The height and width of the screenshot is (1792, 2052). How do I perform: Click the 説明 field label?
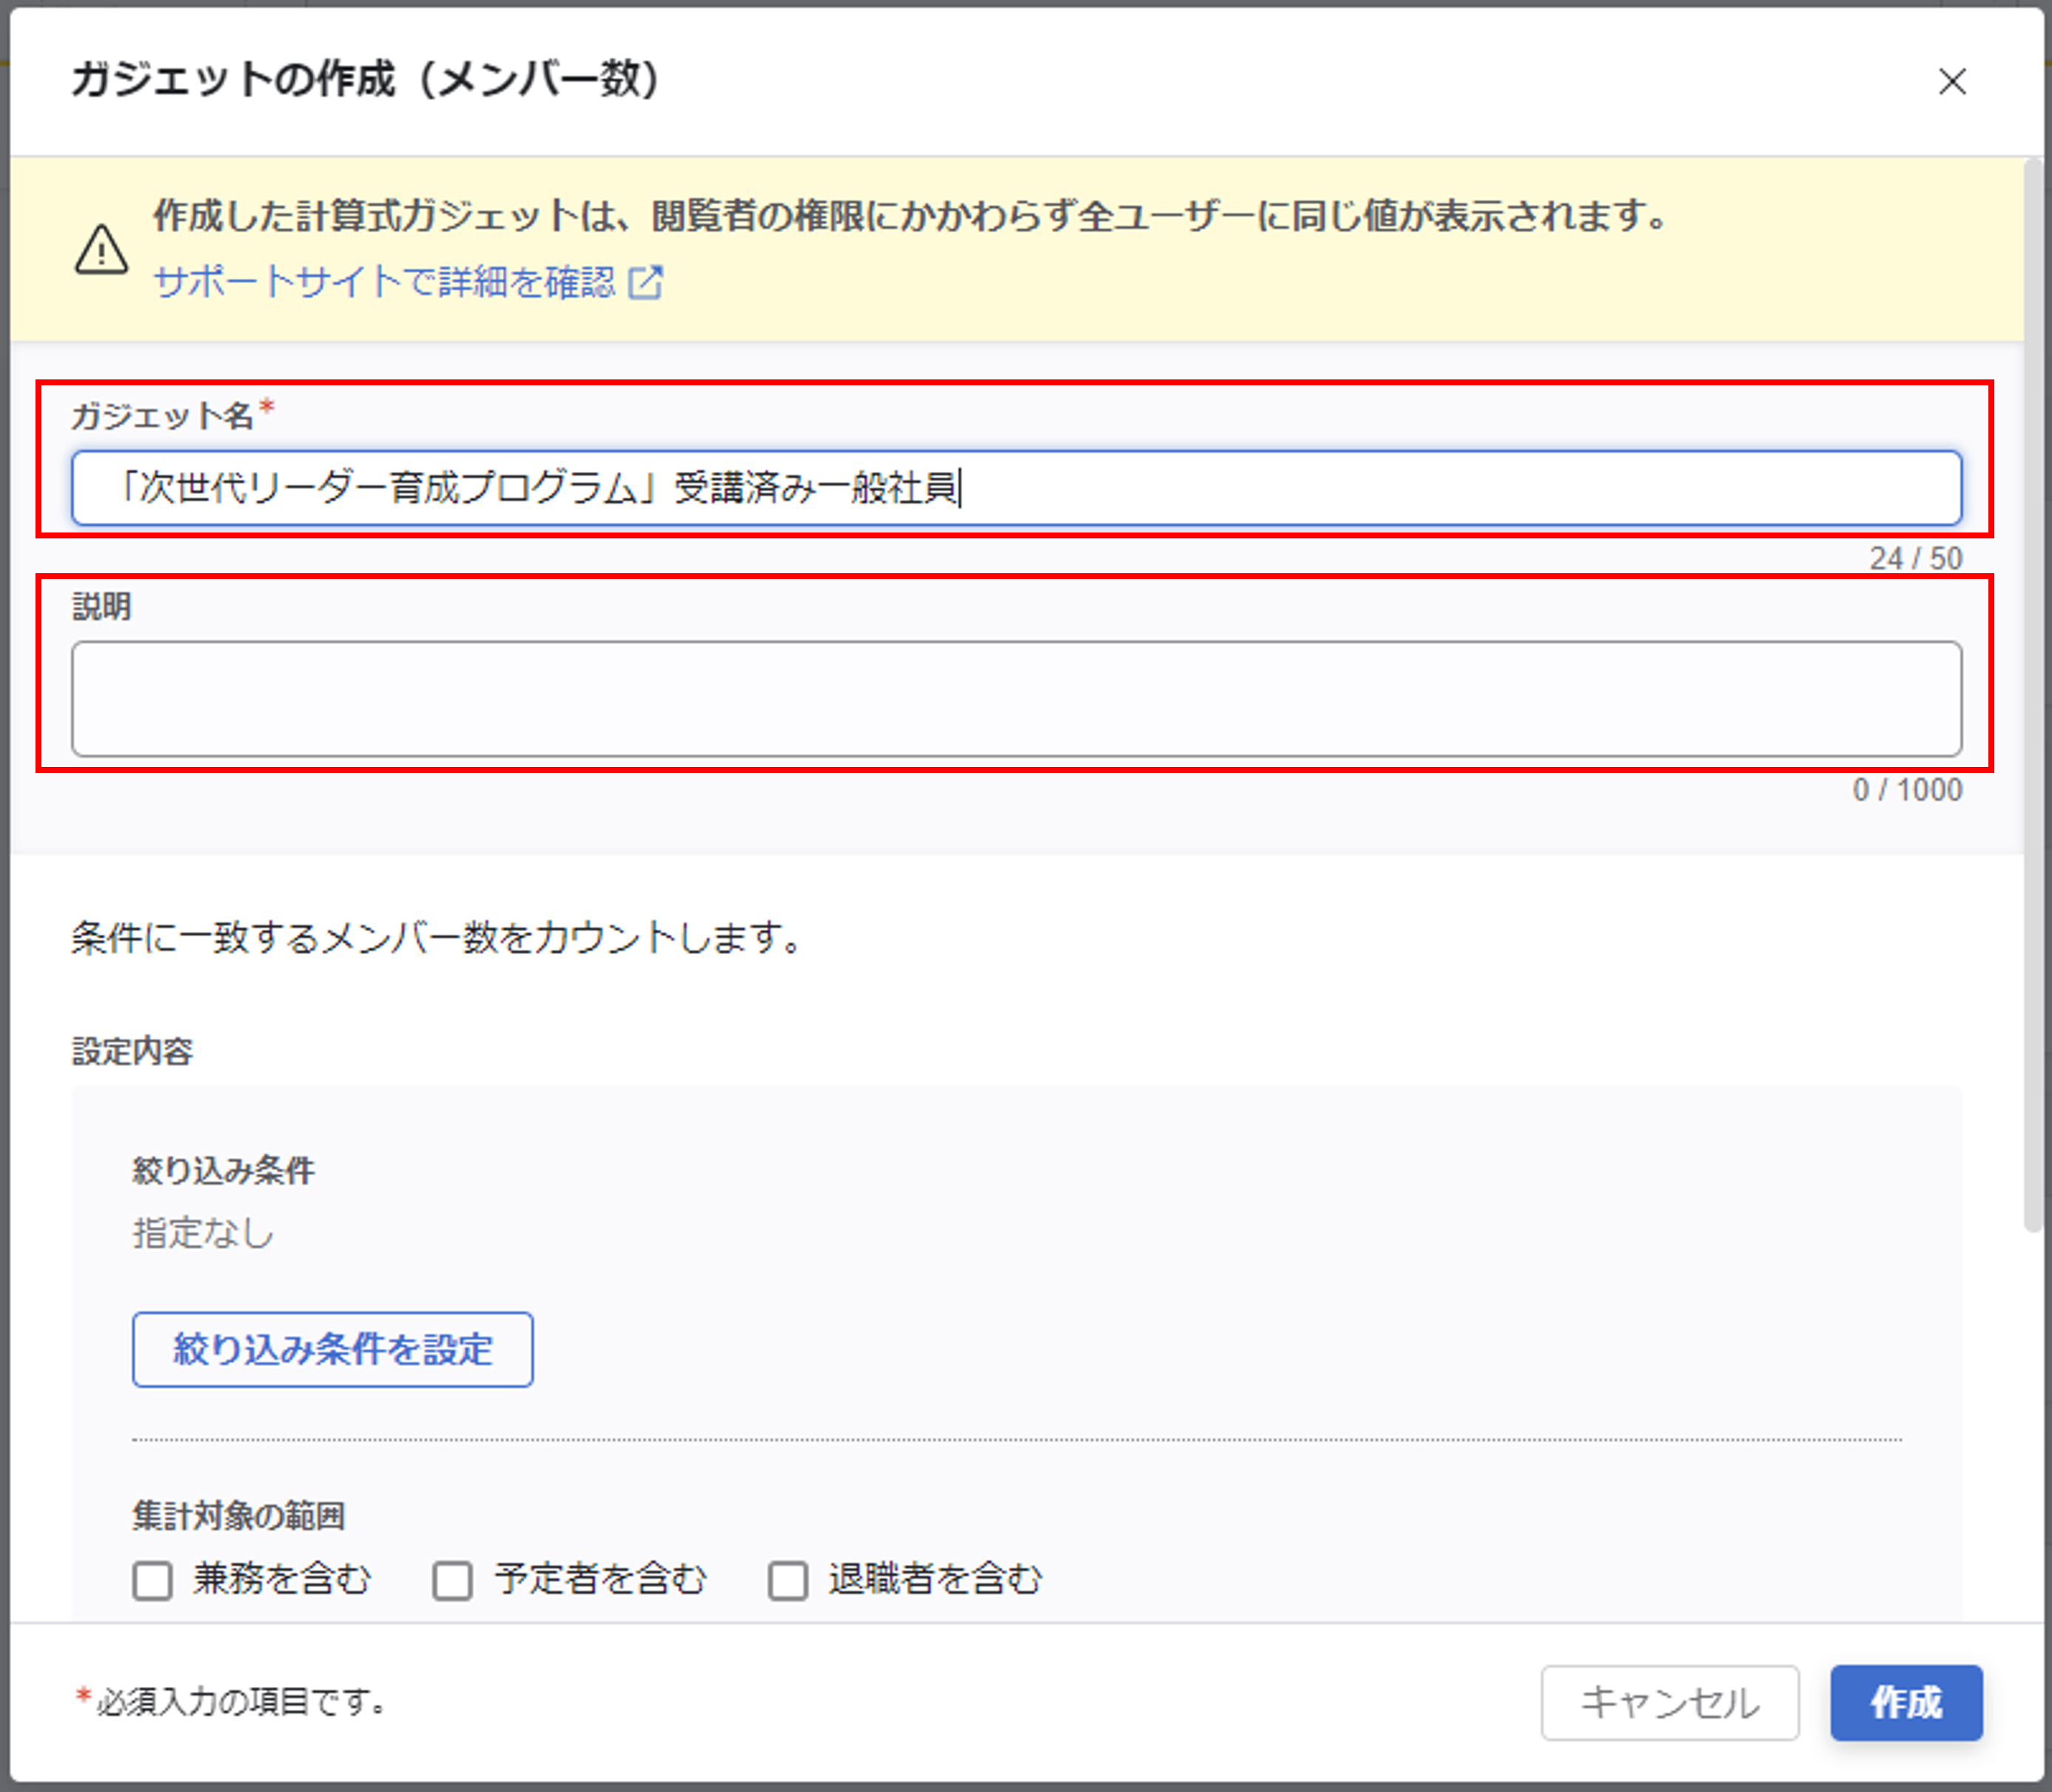[x=102, y=606]
